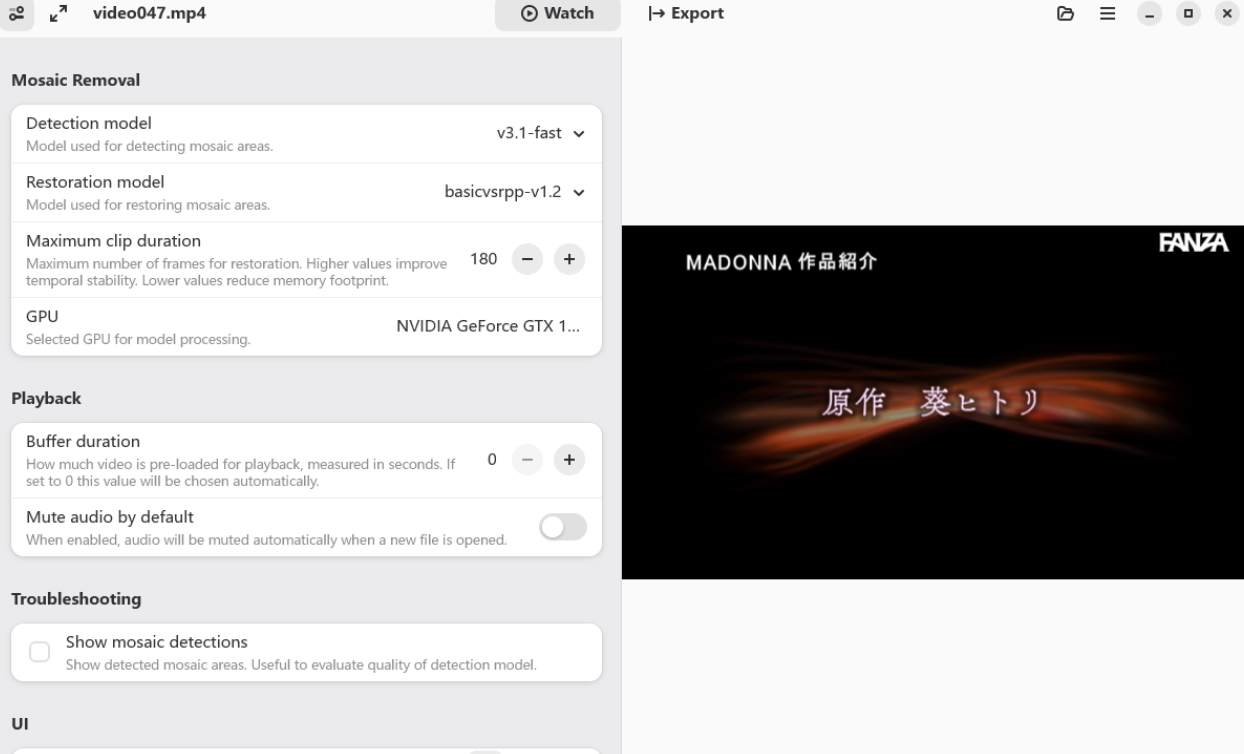
Task: Close the application window
Action: coord(1226,14)
